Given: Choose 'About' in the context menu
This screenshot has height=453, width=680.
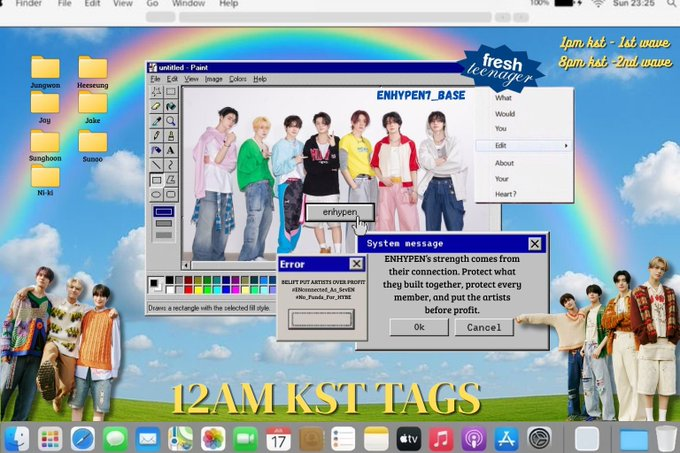Looking at the screenshot, I should (x=504, y=163).
